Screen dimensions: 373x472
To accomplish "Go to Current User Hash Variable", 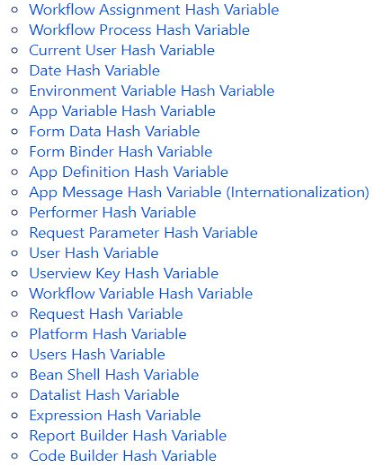I will pyautogui.click(x=122, y=50).
